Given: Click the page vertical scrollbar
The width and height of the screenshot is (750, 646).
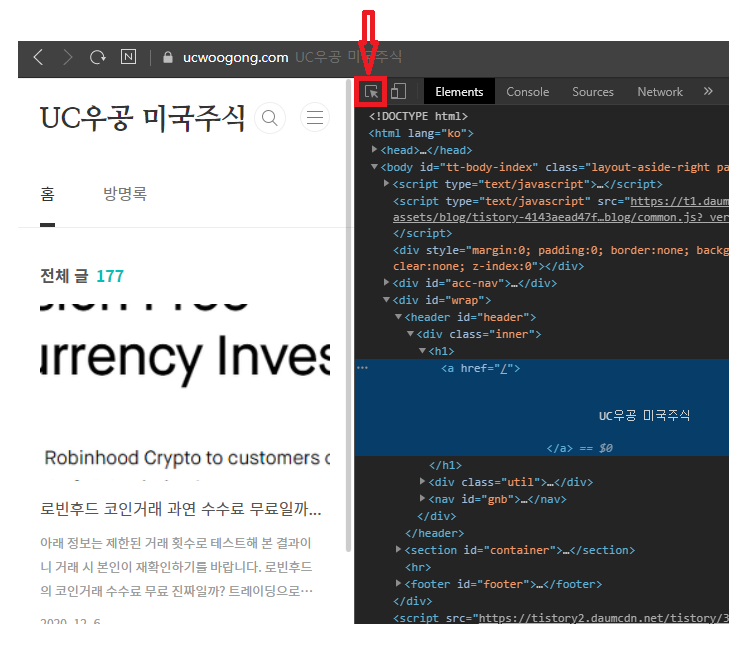Looking at the screenshot, I should 348,316.
